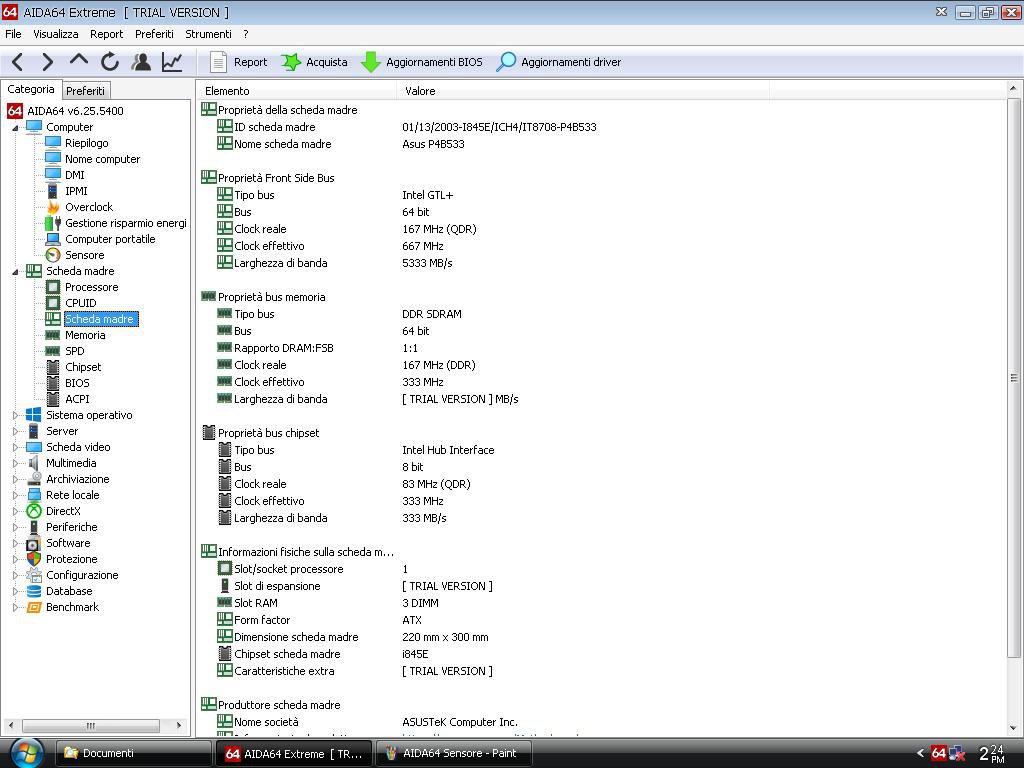Expand the Benchmark tree node
Image resolution: width=1024 pixels, height=768 pixels.
(15, 607)
